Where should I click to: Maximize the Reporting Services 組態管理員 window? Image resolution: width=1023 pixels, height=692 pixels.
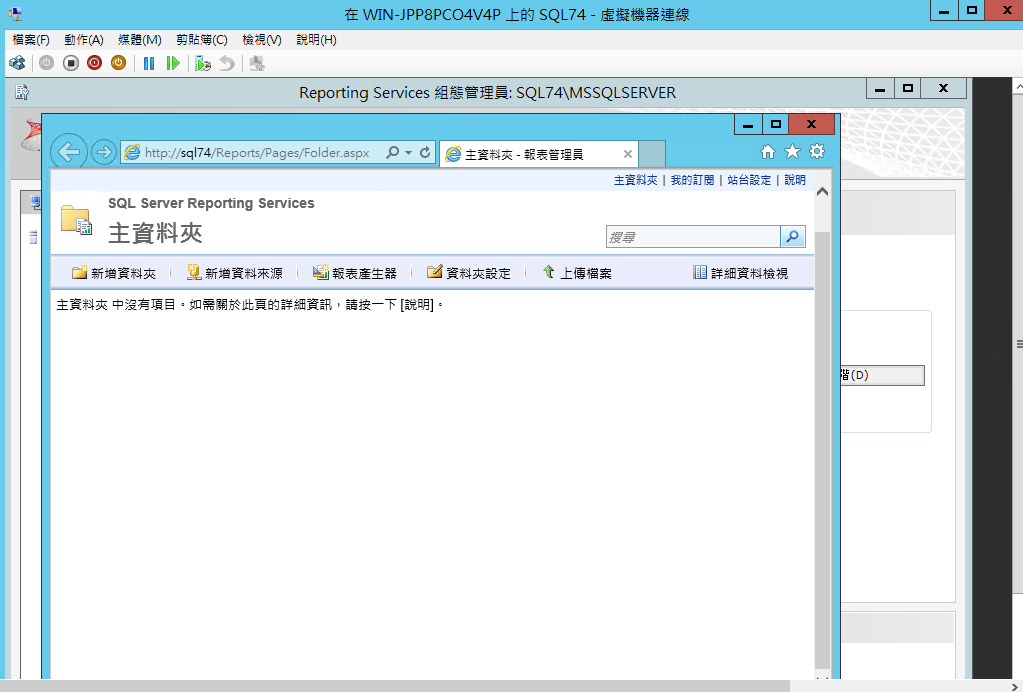point(908,89)
